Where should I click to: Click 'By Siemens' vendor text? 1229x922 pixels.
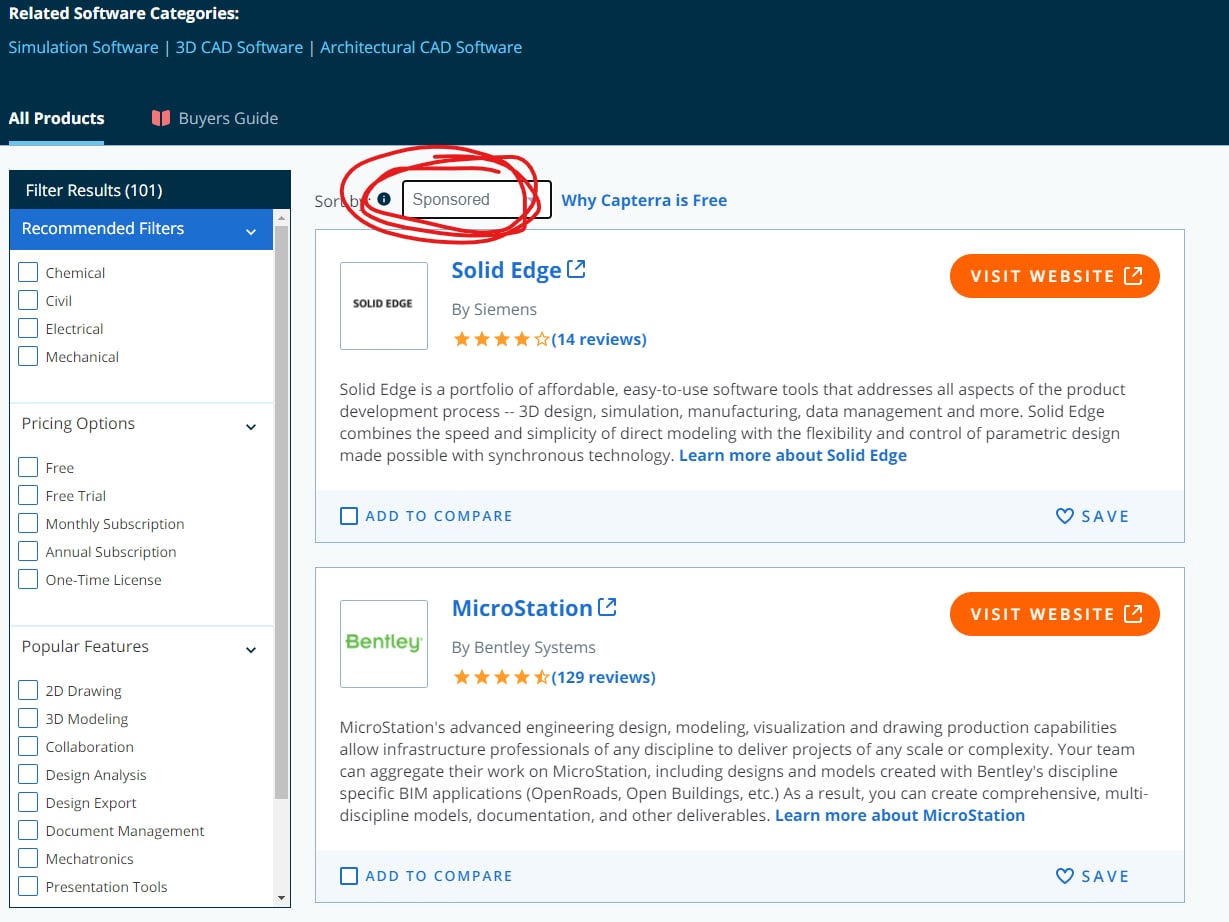click(x=494, y=309)
